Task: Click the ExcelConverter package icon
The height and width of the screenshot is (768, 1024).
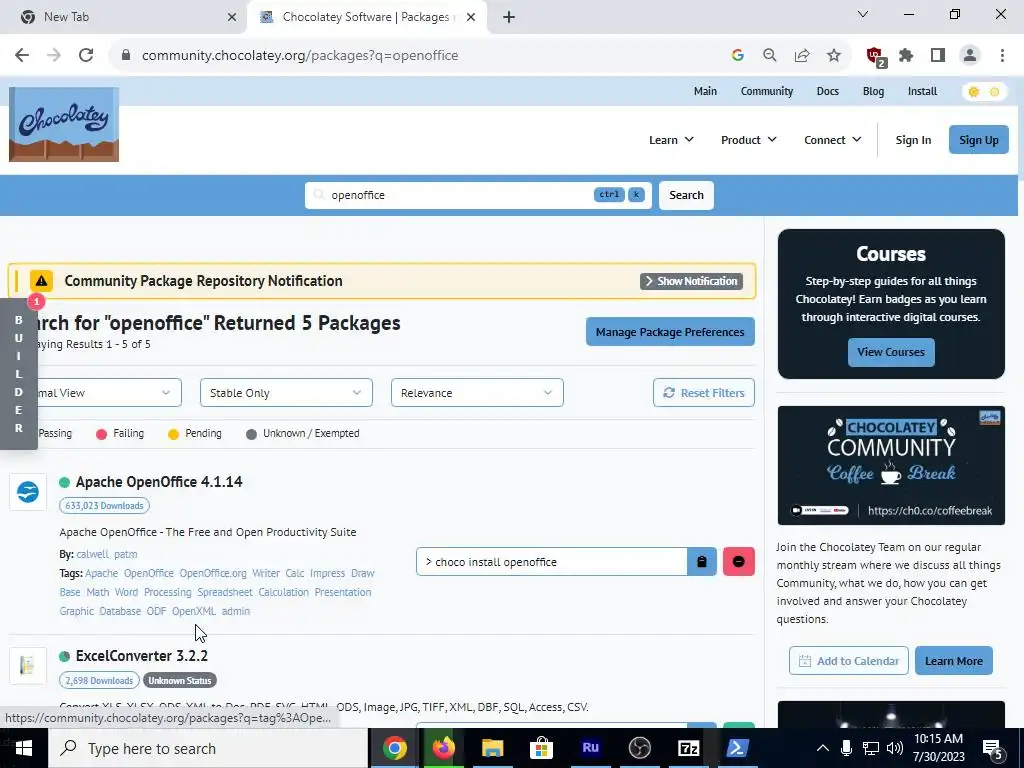Action: pos(28,665)
